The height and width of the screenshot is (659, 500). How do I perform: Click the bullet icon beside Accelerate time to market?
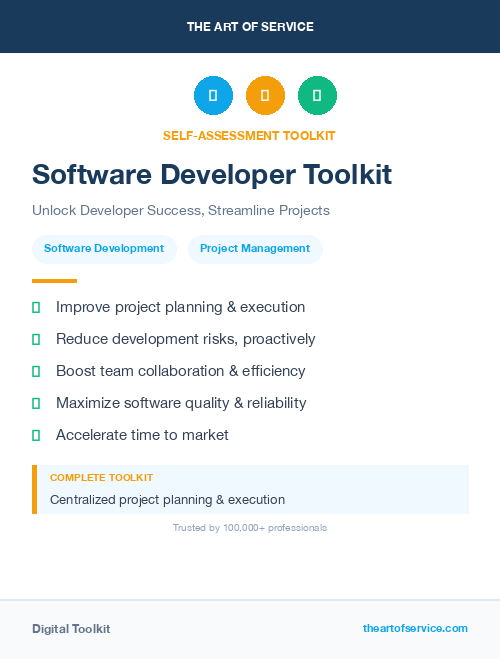tap(36, 435)
